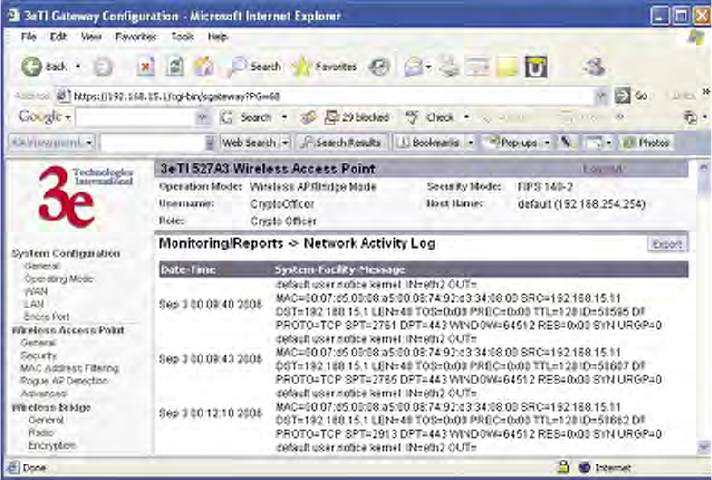Click the Home icon in toolbar

pyautogui.click(x=203, y=67)
